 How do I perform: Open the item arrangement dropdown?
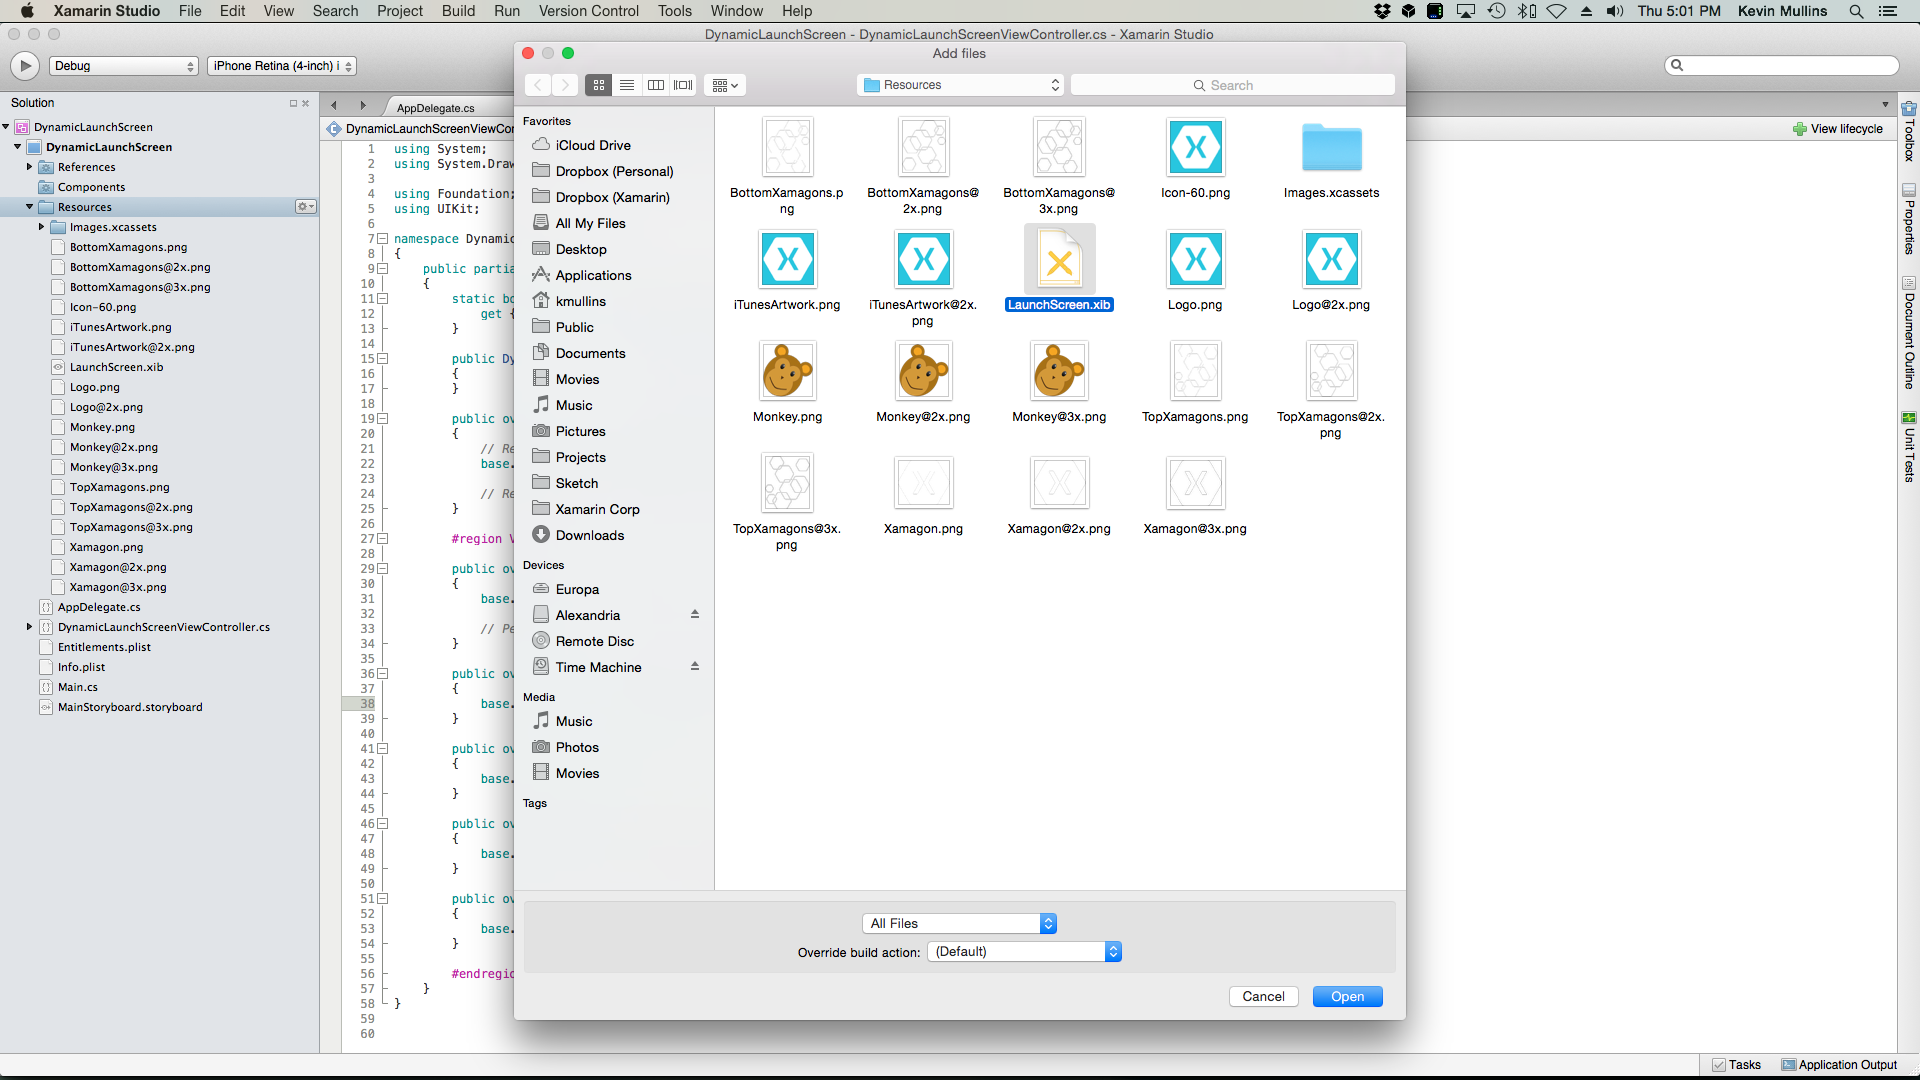725,85
